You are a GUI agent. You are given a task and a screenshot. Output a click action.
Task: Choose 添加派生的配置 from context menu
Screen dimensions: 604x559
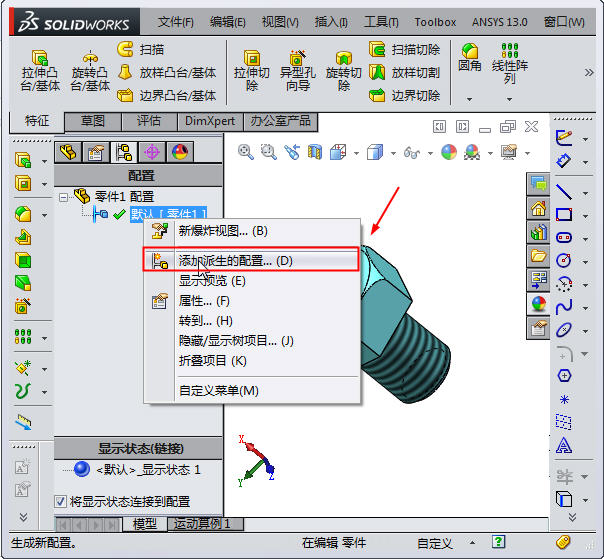pos(235,260)
